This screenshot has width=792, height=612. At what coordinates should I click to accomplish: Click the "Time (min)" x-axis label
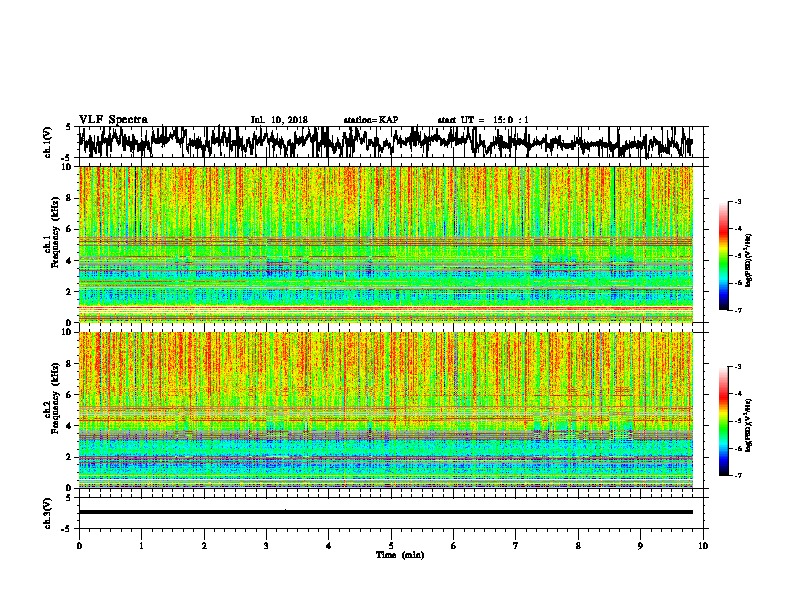(x=400, y=555)
